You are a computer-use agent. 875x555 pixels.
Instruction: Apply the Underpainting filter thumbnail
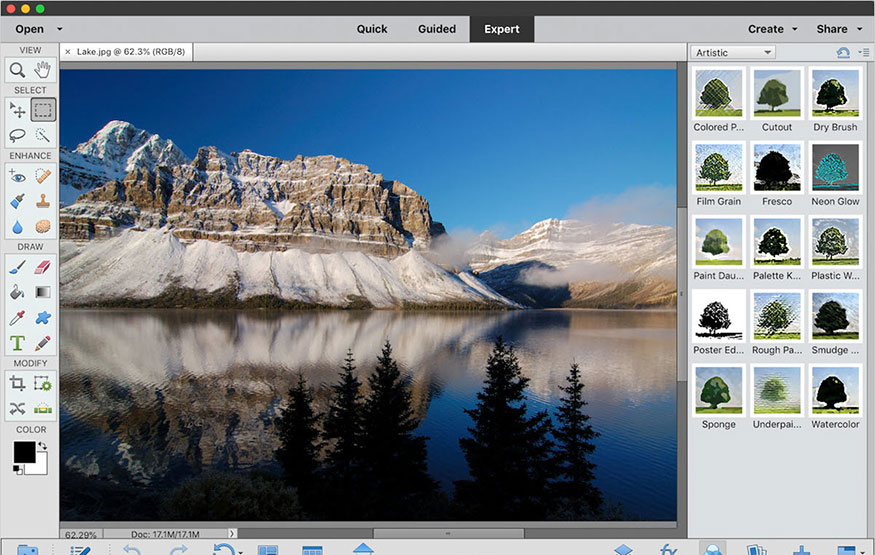[777, 390]
